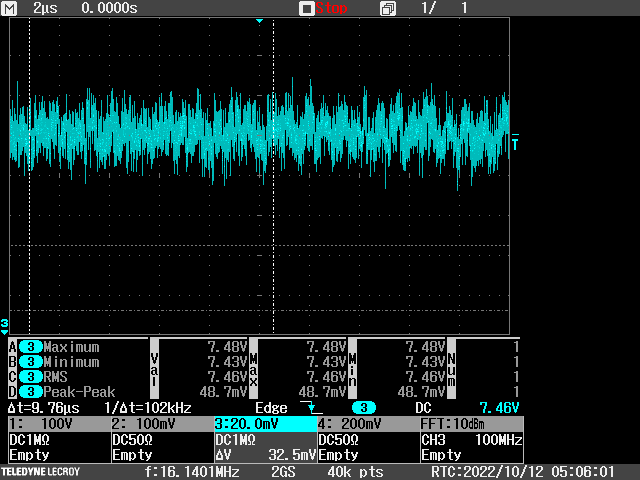
Task: Click the trigger level T marker at right
Action: [515, 142]
